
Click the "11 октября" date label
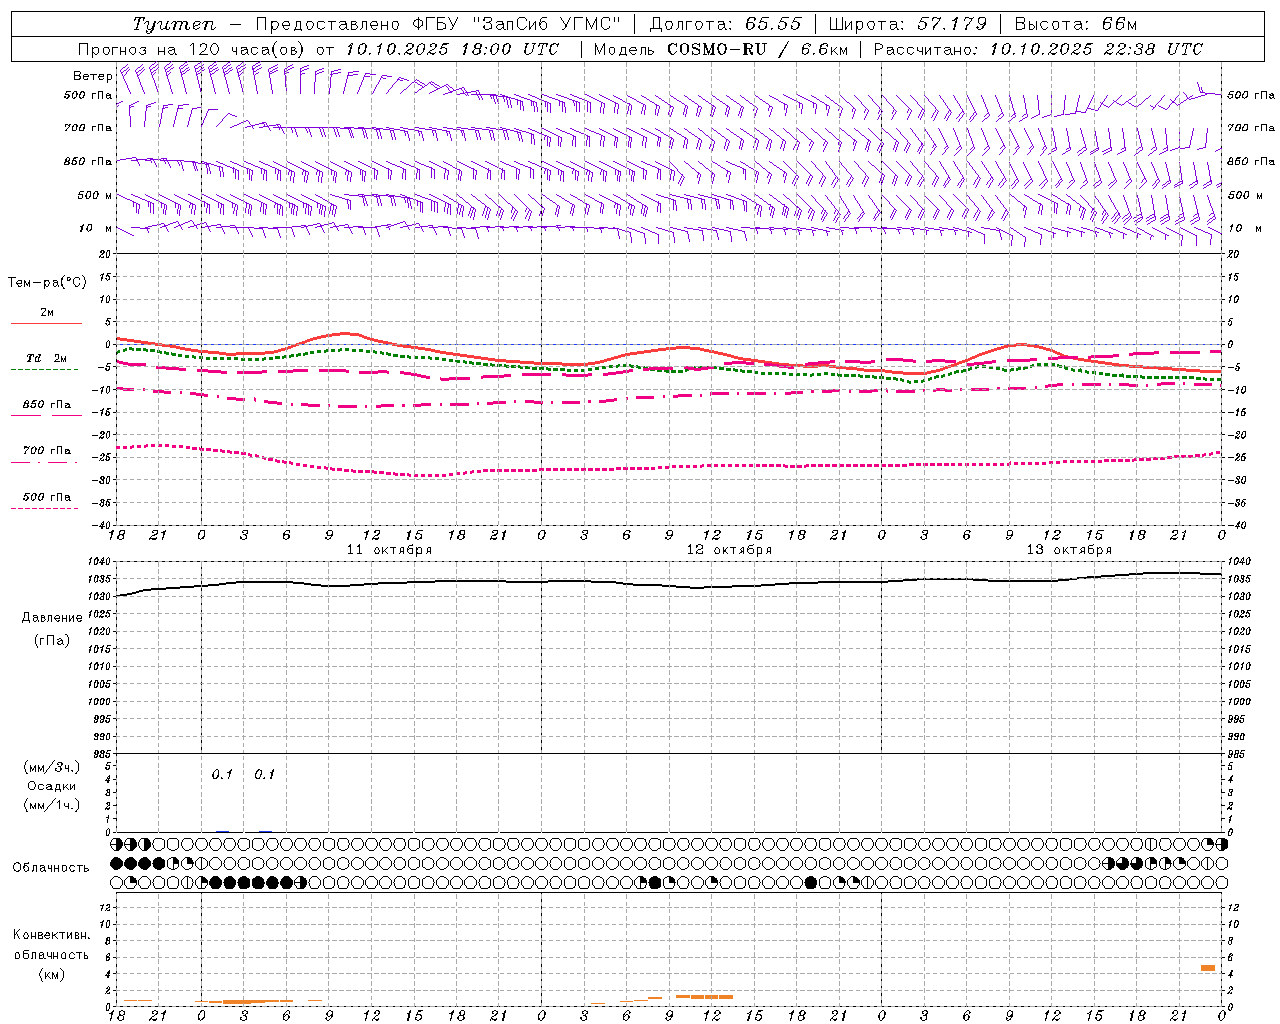click(x=390, y=550)
